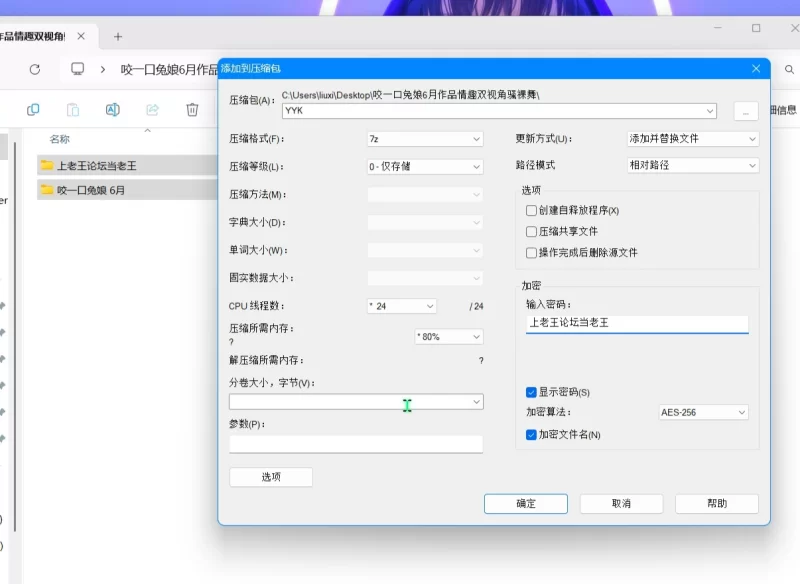Select the 上老王论坛当老王 folder

click(x=96, y=165)
